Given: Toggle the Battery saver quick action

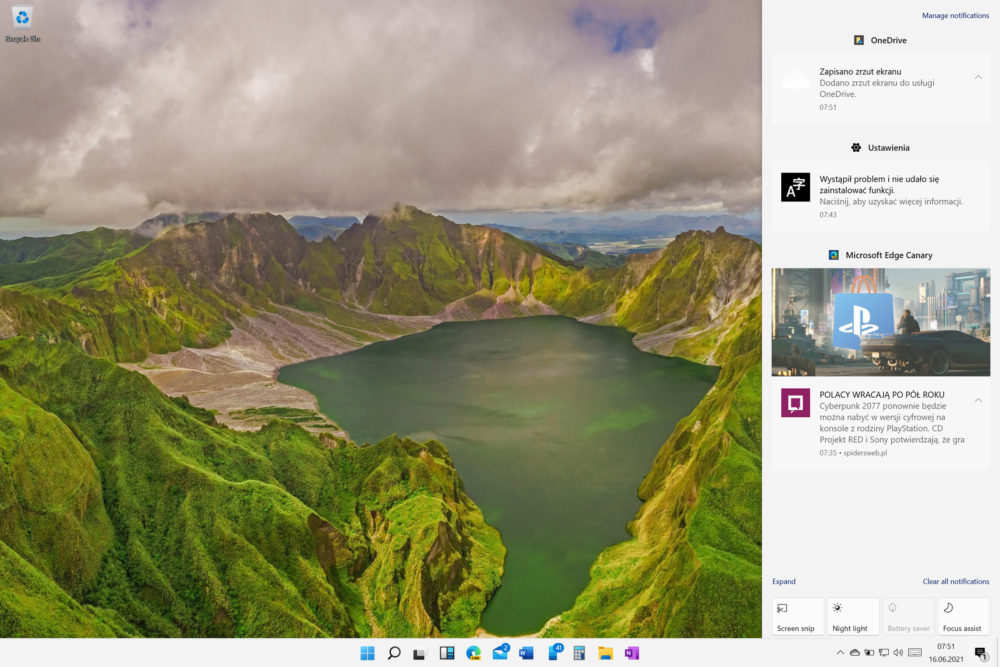Looking at the screenshot, I should pyautogui.click(x=908, y=616).
